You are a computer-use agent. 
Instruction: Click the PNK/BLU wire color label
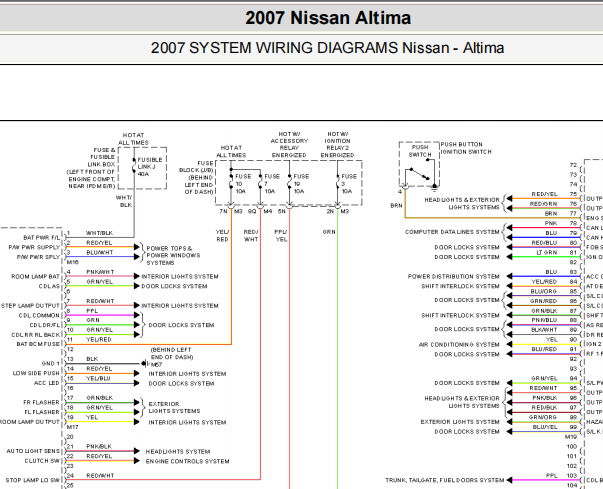pos(544,320)
